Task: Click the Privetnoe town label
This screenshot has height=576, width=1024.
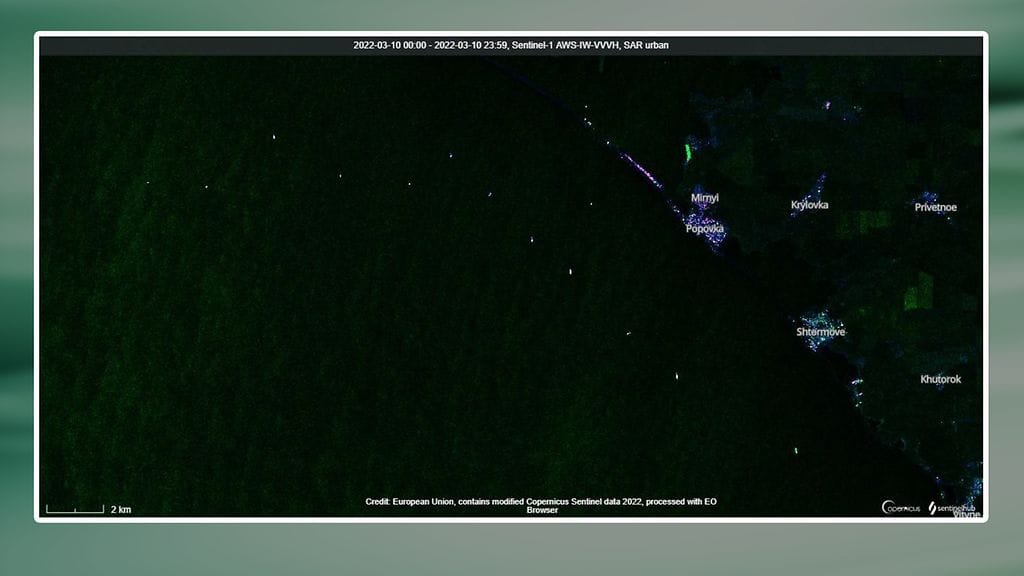Action: pos(935,207)
